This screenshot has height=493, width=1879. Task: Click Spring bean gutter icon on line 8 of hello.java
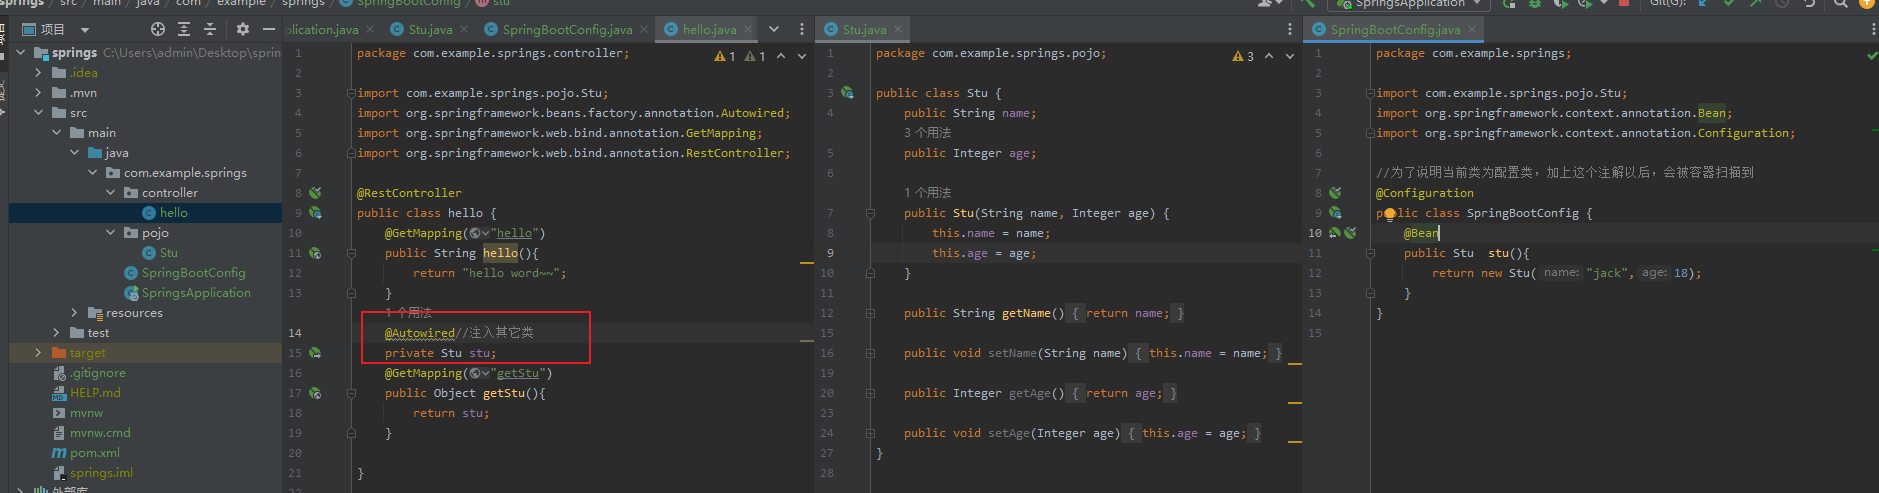point(315,192)
